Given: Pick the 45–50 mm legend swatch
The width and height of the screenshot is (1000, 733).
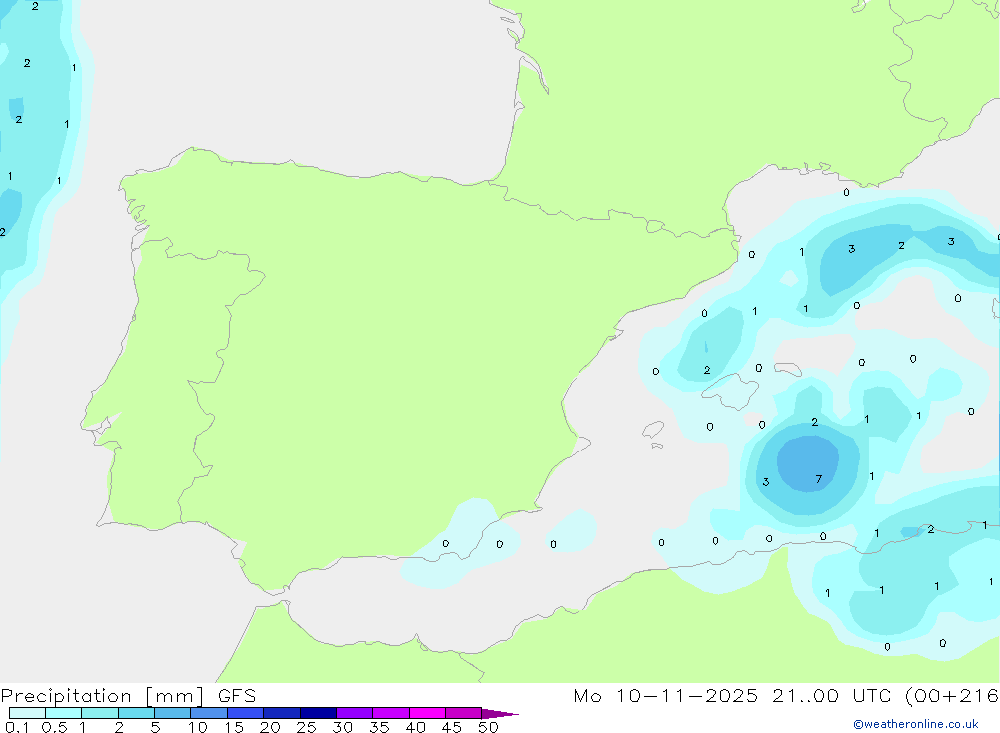Looking at the screenshot, I should 464,713.
